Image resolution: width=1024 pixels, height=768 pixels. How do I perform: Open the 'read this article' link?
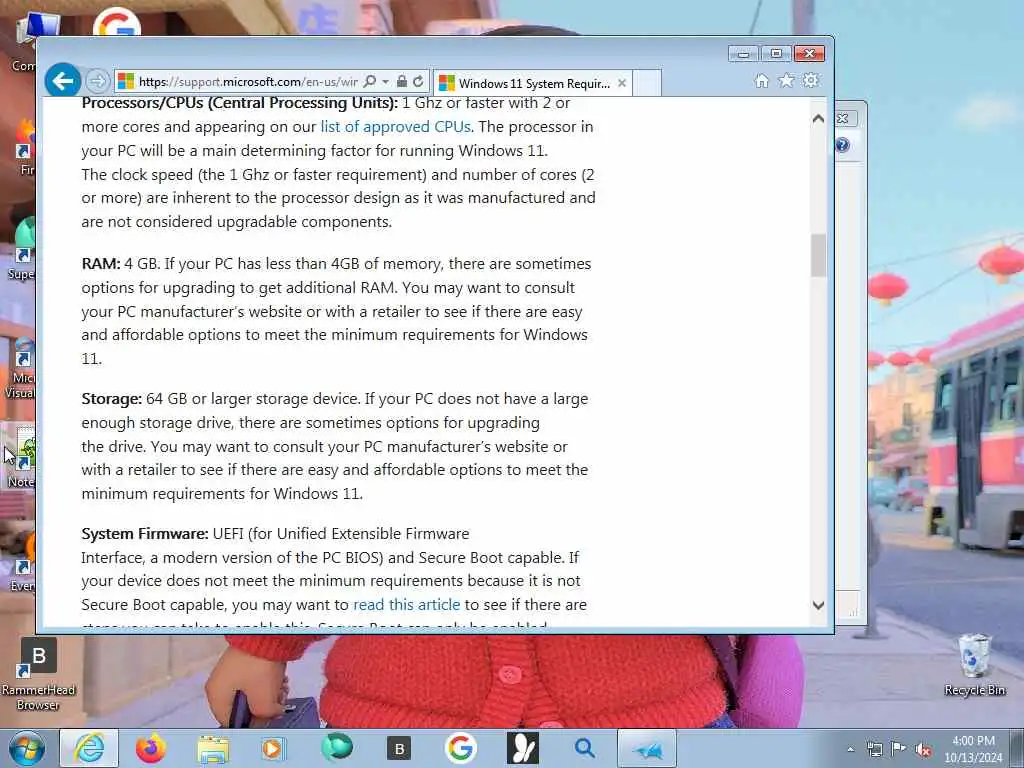coord(406,605)
